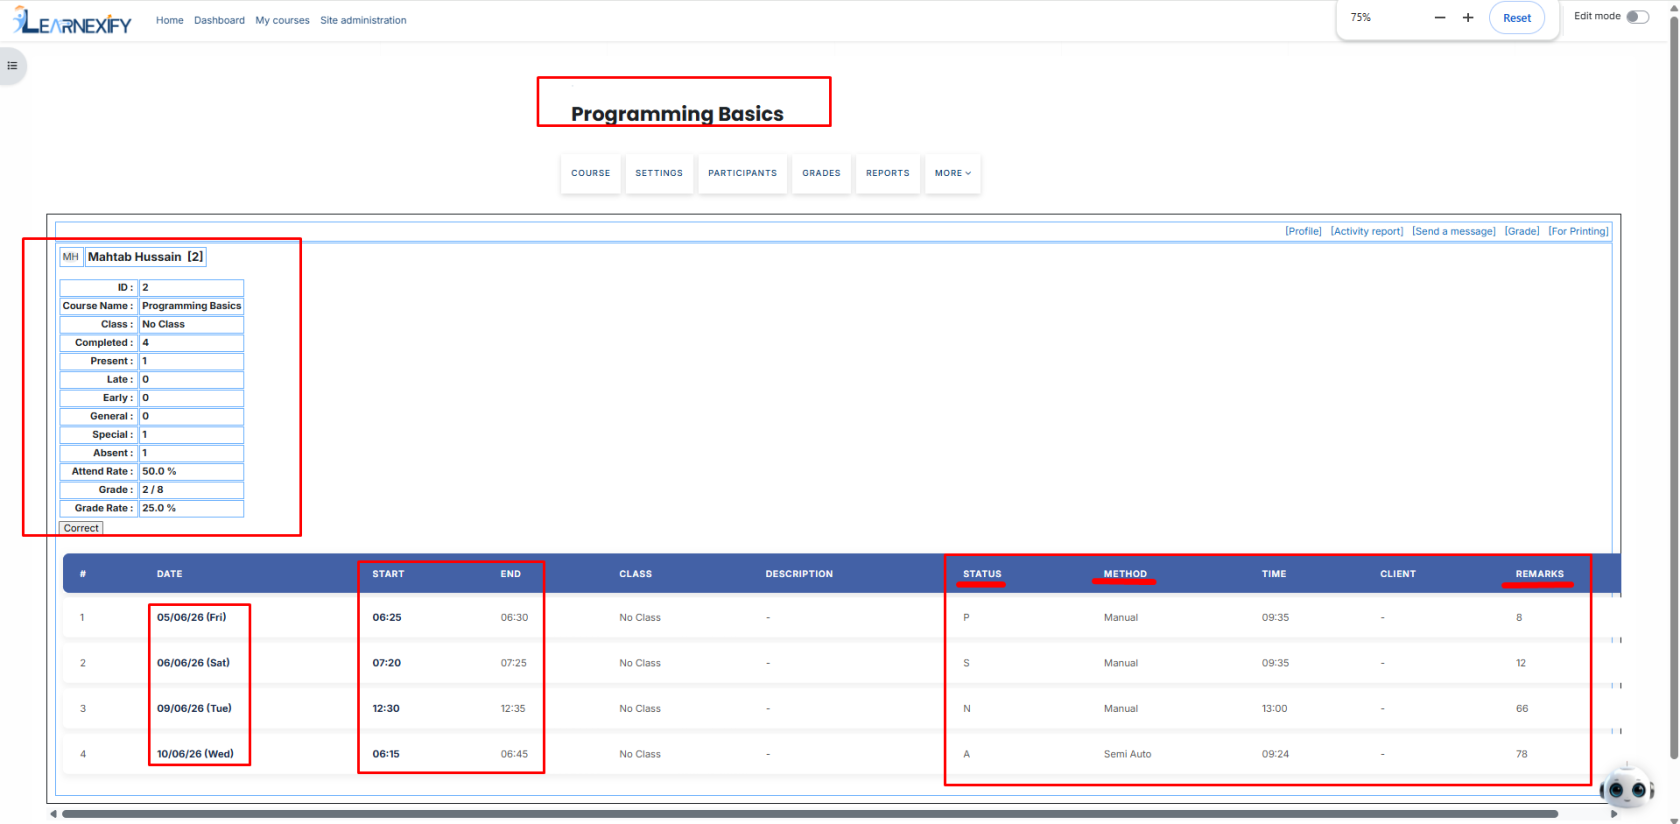
Task: Increase zoom with the plus icon
Action: pos(1468,18)
